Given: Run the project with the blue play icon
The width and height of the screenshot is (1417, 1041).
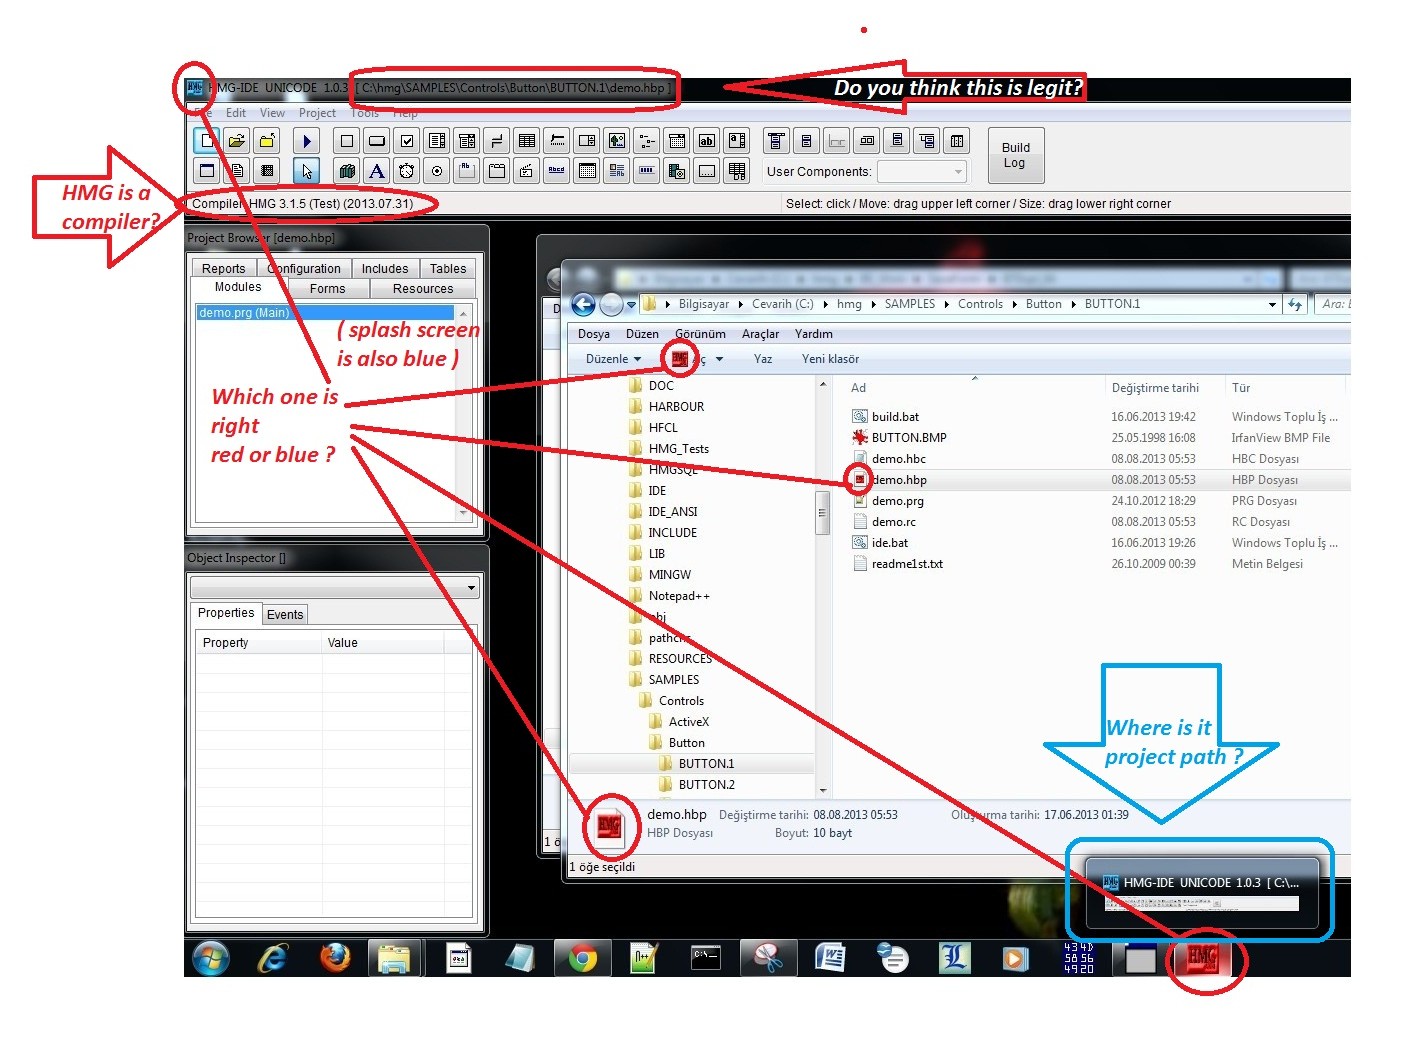Looking at the screenshot, I should (x=307, y=141).
